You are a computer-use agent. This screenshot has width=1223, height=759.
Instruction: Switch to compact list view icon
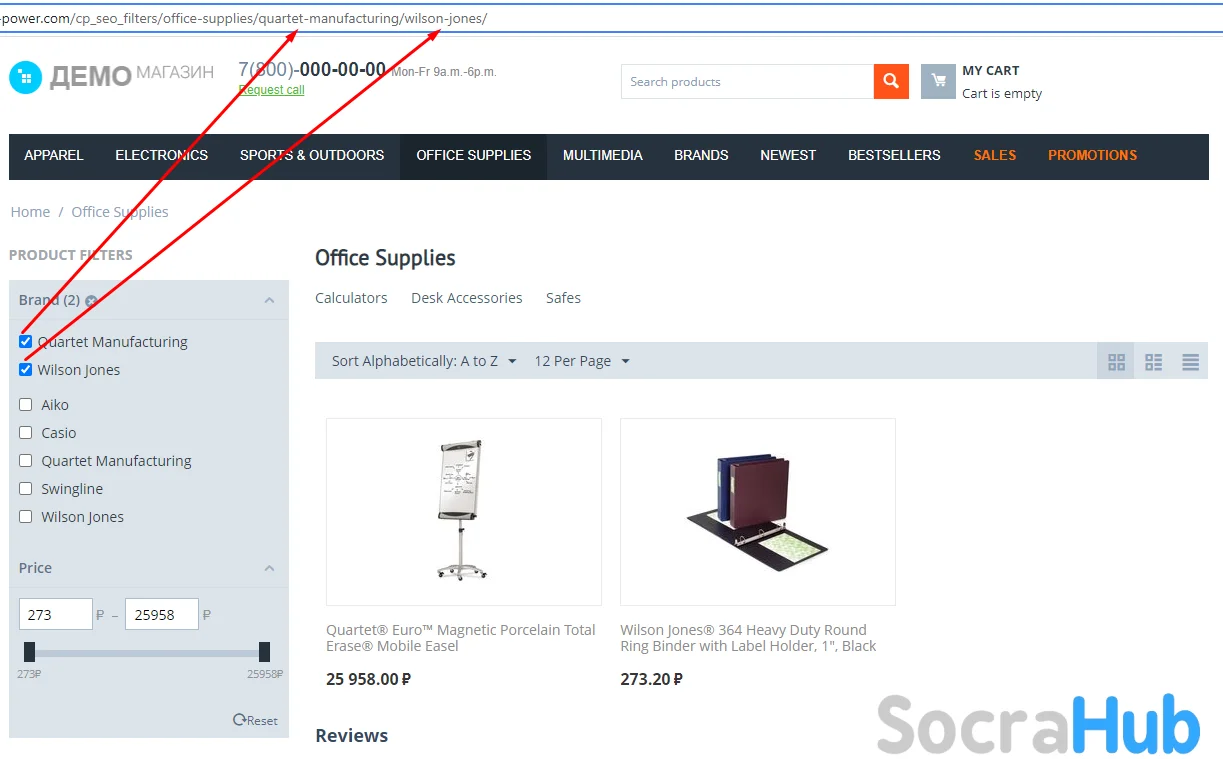point(1154,362)
